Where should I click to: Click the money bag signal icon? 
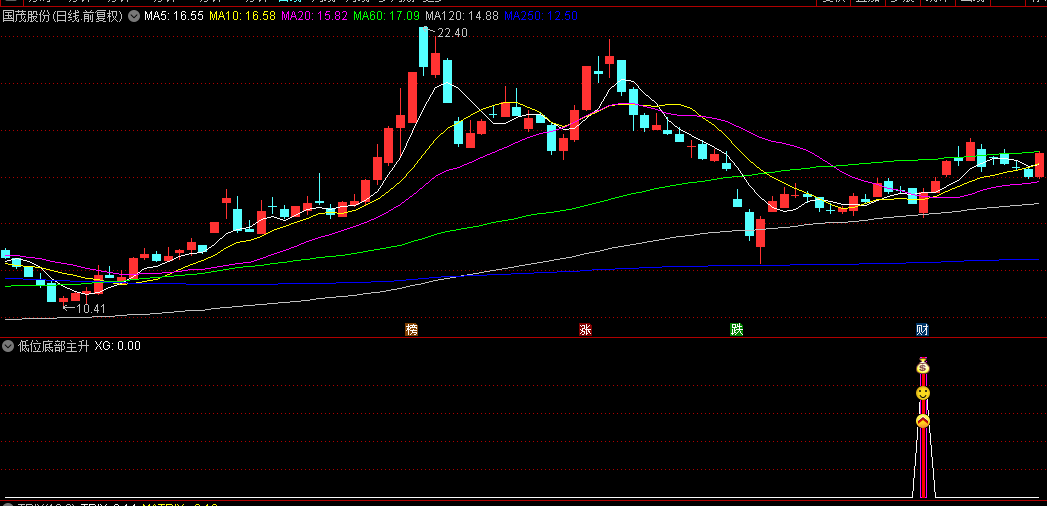point(923,366)
